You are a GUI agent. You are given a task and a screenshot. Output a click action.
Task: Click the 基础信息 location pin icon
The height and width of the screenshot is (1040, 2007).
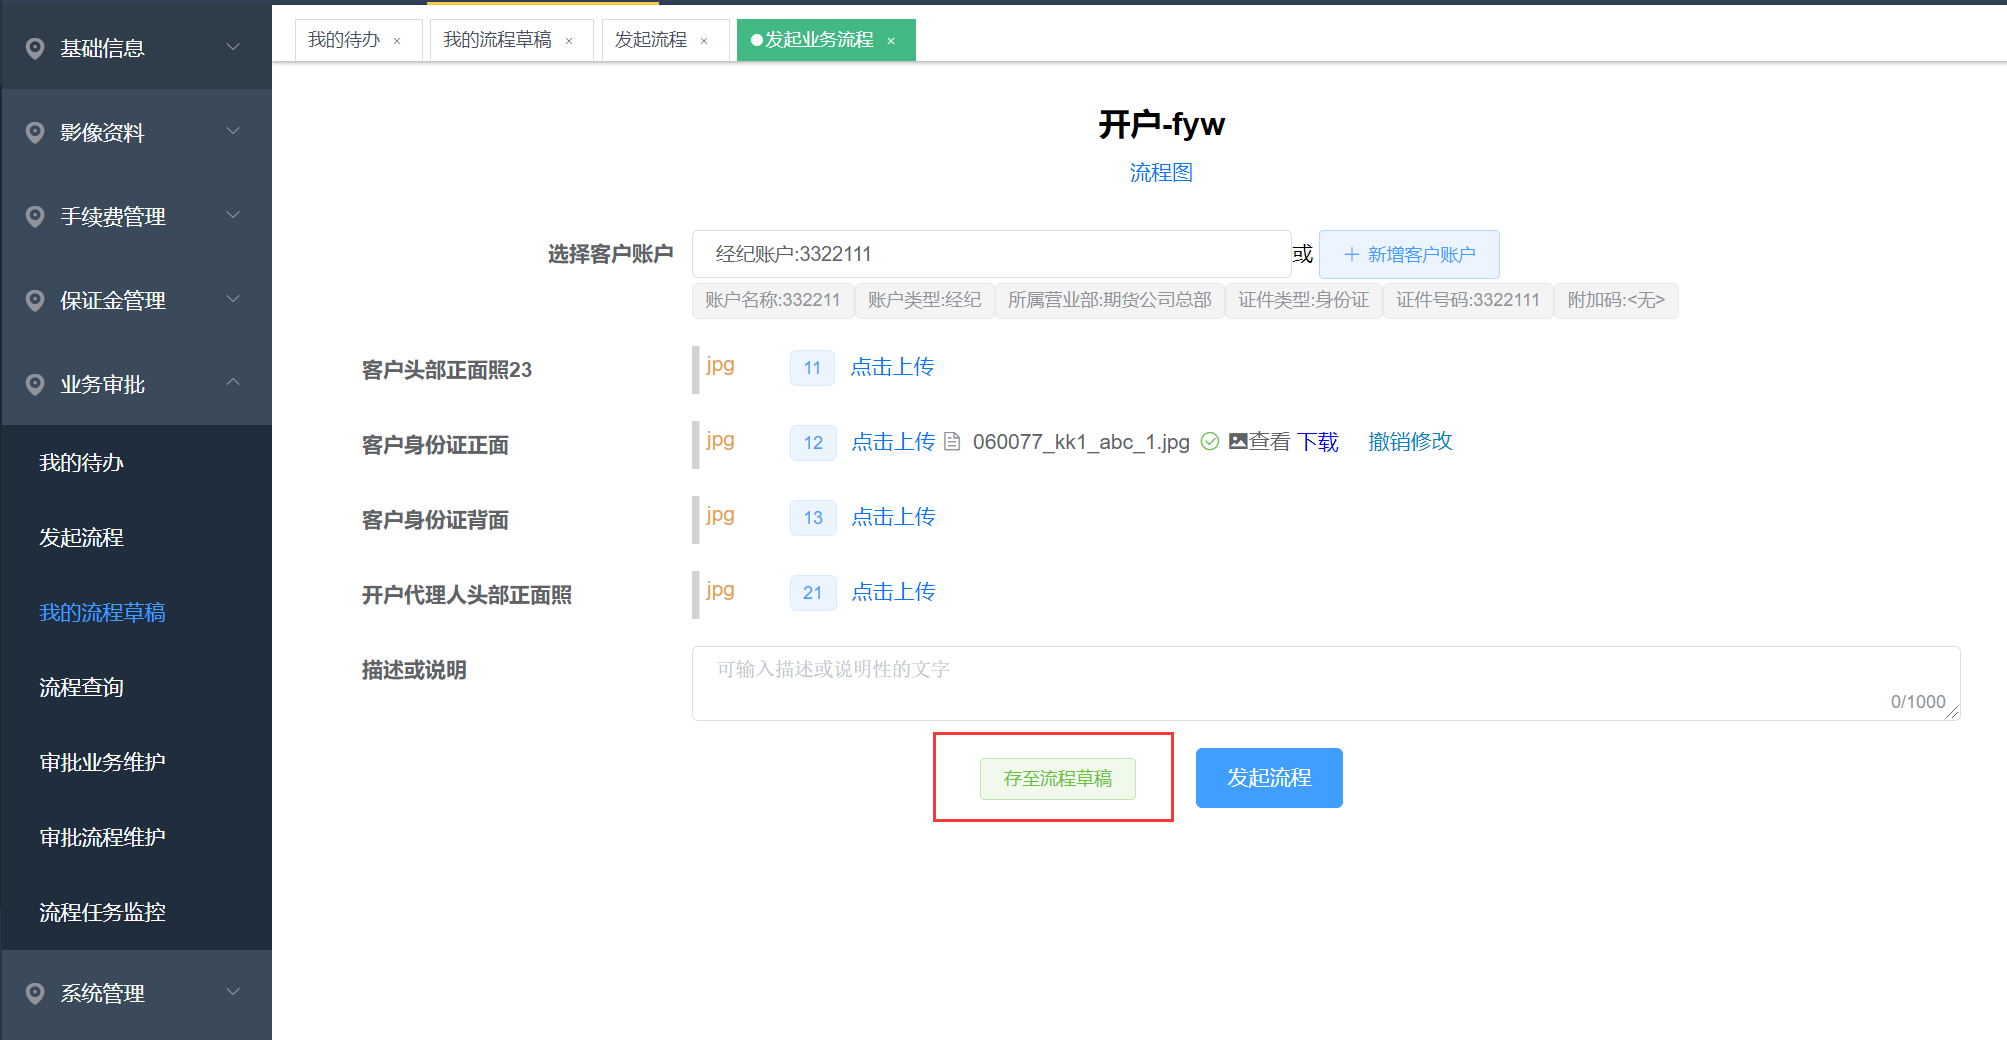(35, 48)
